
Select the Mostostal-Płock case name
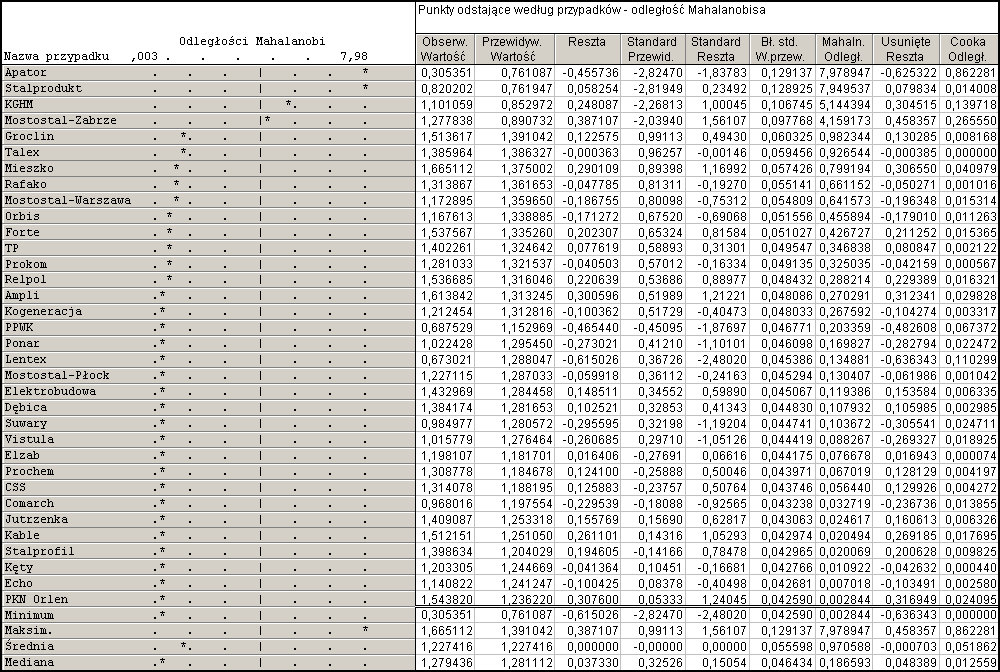tap(57, 376)
